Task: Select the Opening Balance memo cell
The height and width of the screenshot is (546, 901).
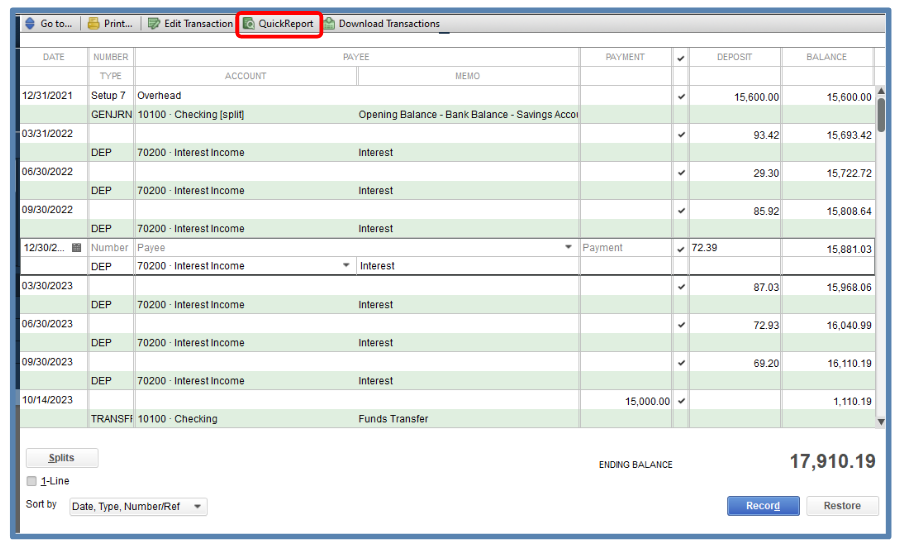Action: pos(468,114)
